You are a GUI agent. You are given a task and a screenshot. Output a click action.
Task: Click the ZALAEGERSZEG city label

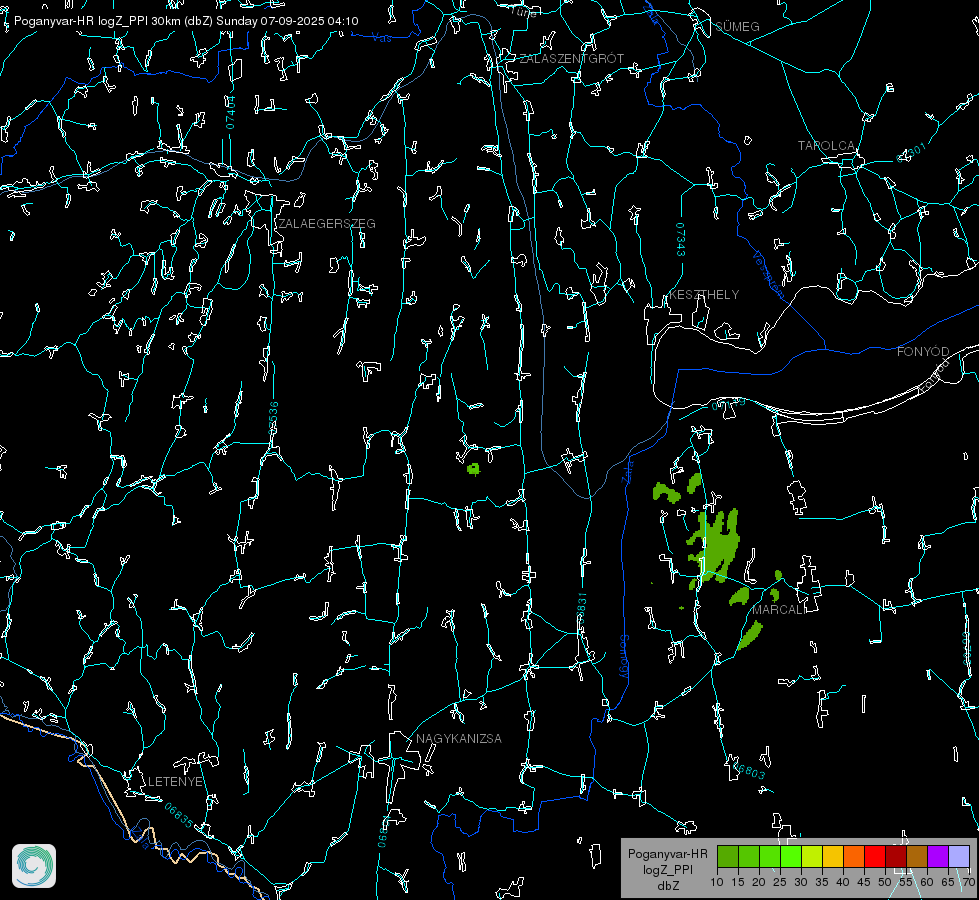click(327, 224)
